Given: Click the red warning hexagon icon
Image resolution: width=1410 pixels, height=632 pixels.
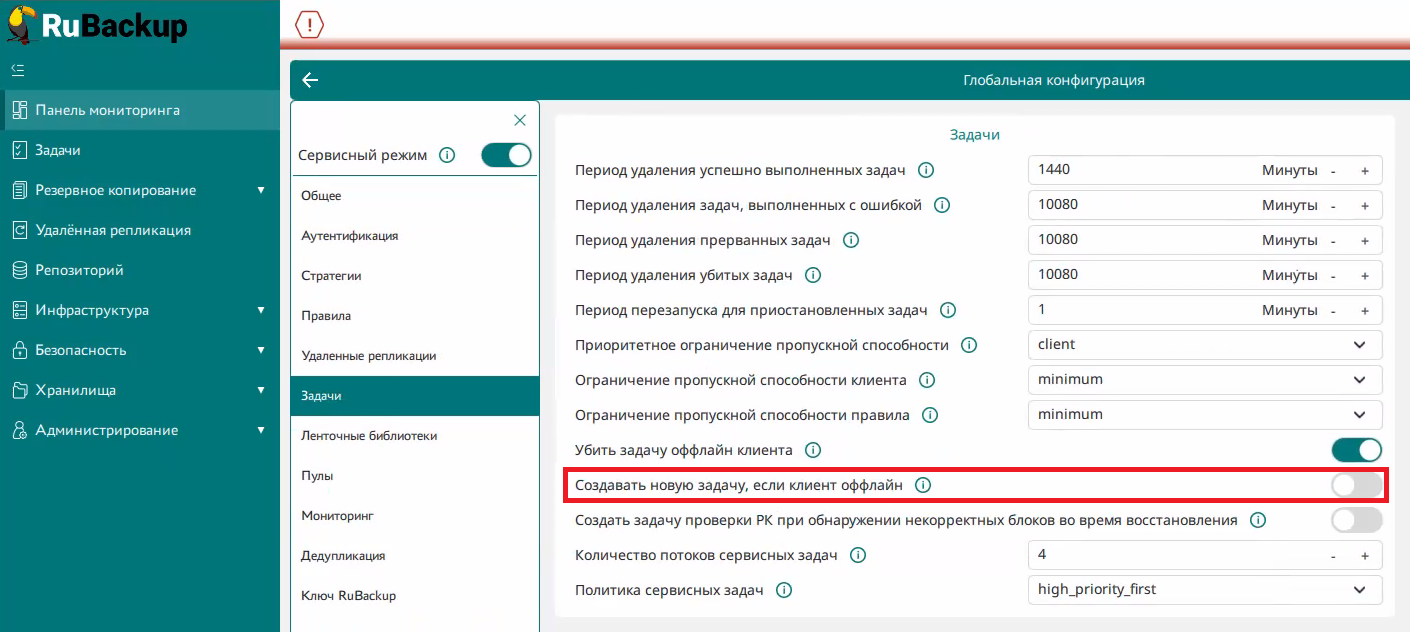Looking at the screenshot, I should click(309, 26).
